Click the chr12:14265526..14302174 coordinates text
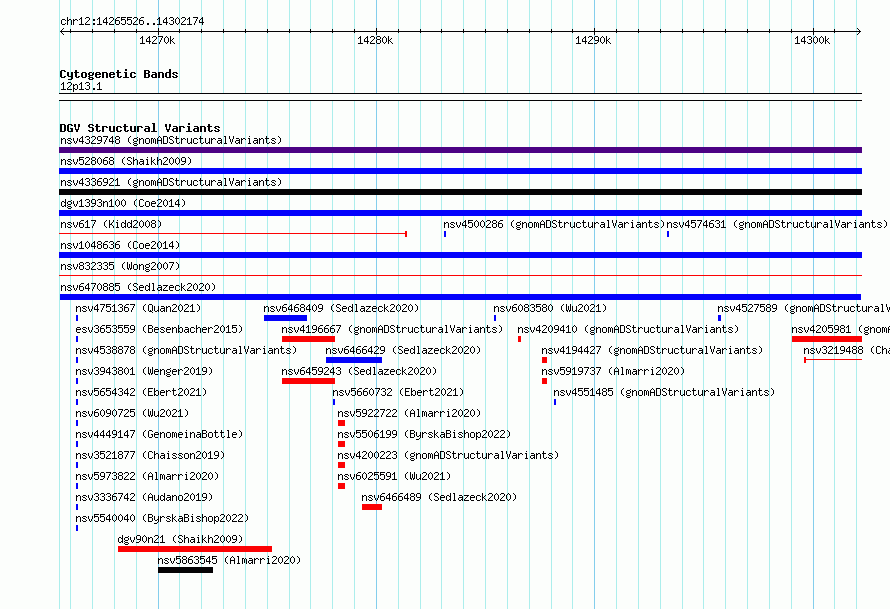890x609 pixels. pos(132,21)
